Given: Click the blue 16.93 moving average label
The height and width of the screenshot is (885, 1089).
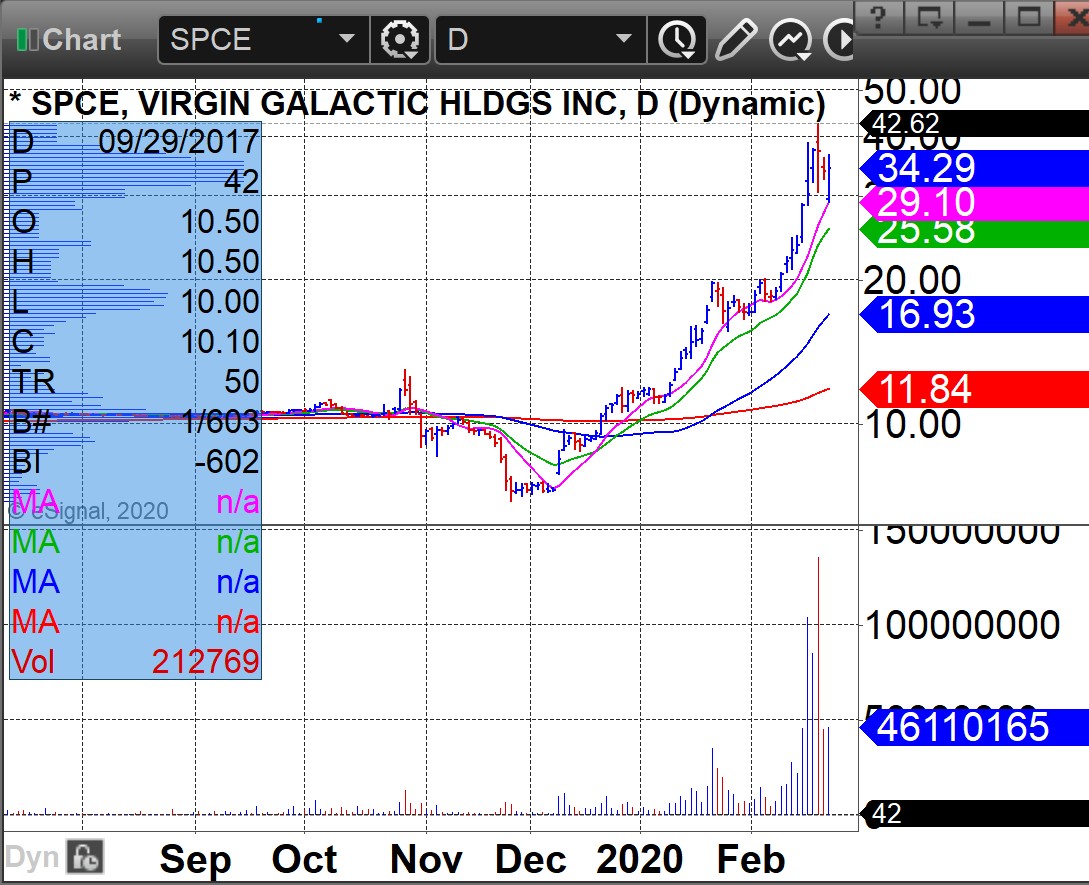Looking at the screenshot, I should tap(974, 314).
